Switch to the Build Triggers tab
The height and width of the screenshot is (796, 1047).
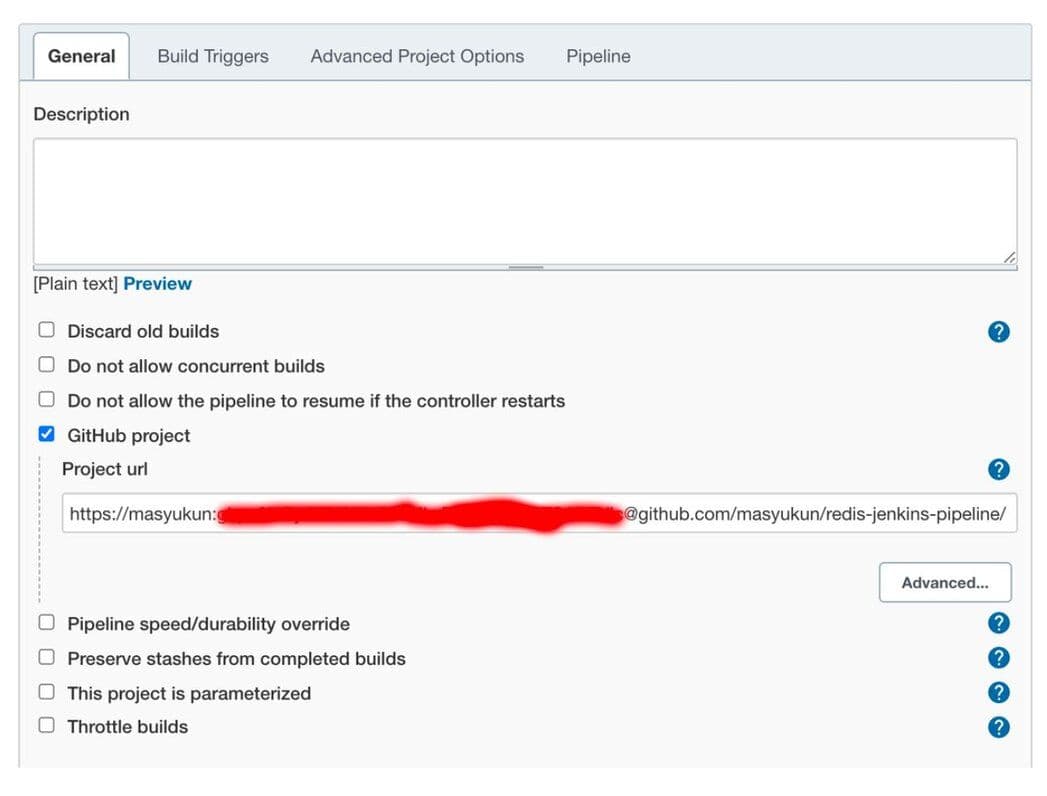click(212, 56)
